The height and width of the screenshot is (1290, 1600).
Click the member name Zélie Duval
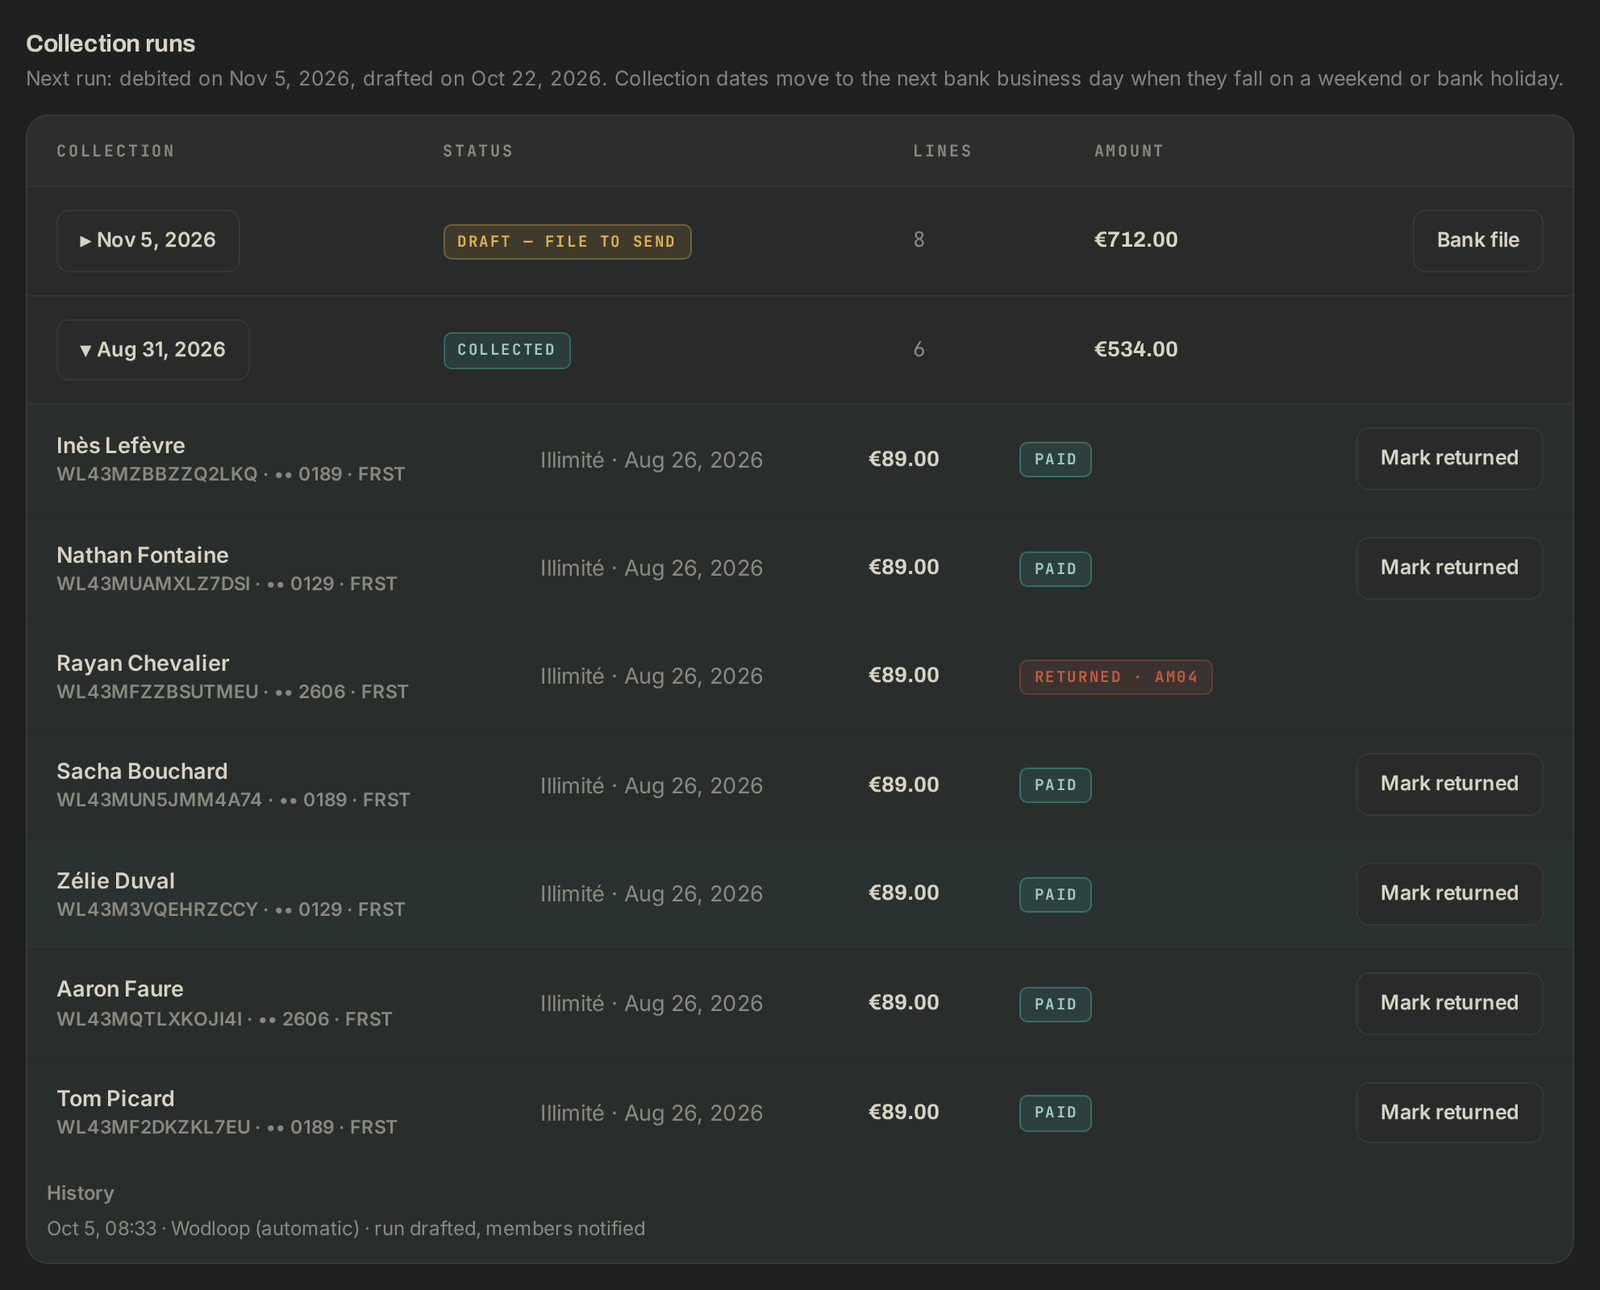pyautogui.click(x=116, y=881)
